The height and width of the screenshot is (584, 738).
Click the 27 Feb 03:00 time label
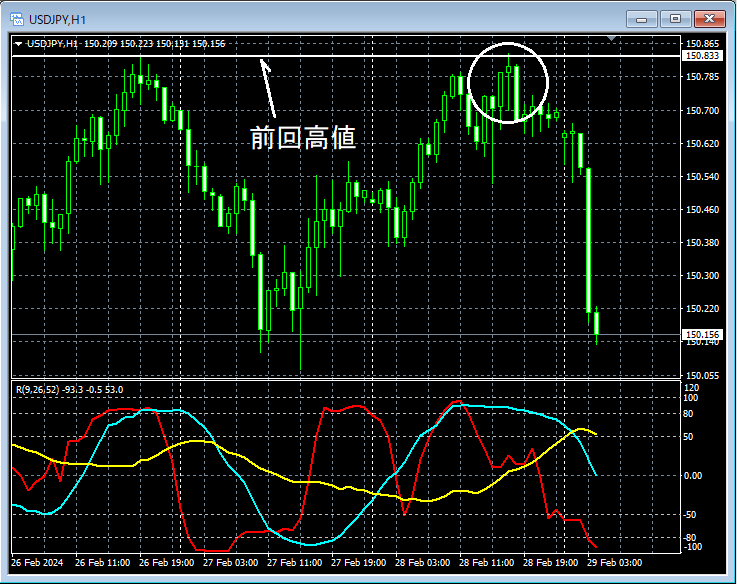coord(231,563)
